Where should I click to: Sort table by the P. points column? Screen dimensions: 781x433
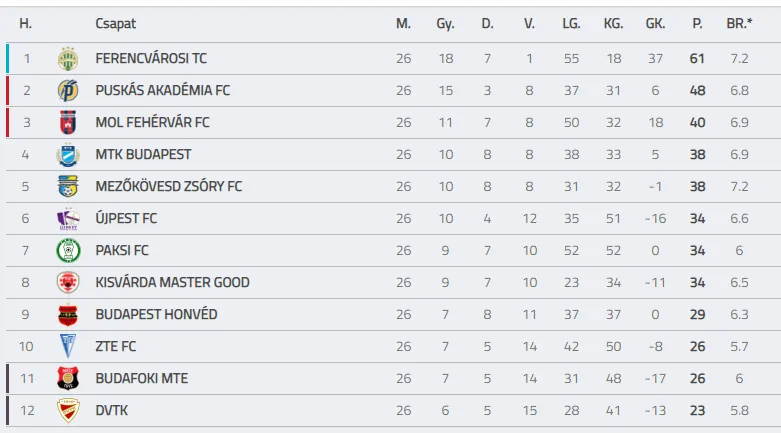697,23
